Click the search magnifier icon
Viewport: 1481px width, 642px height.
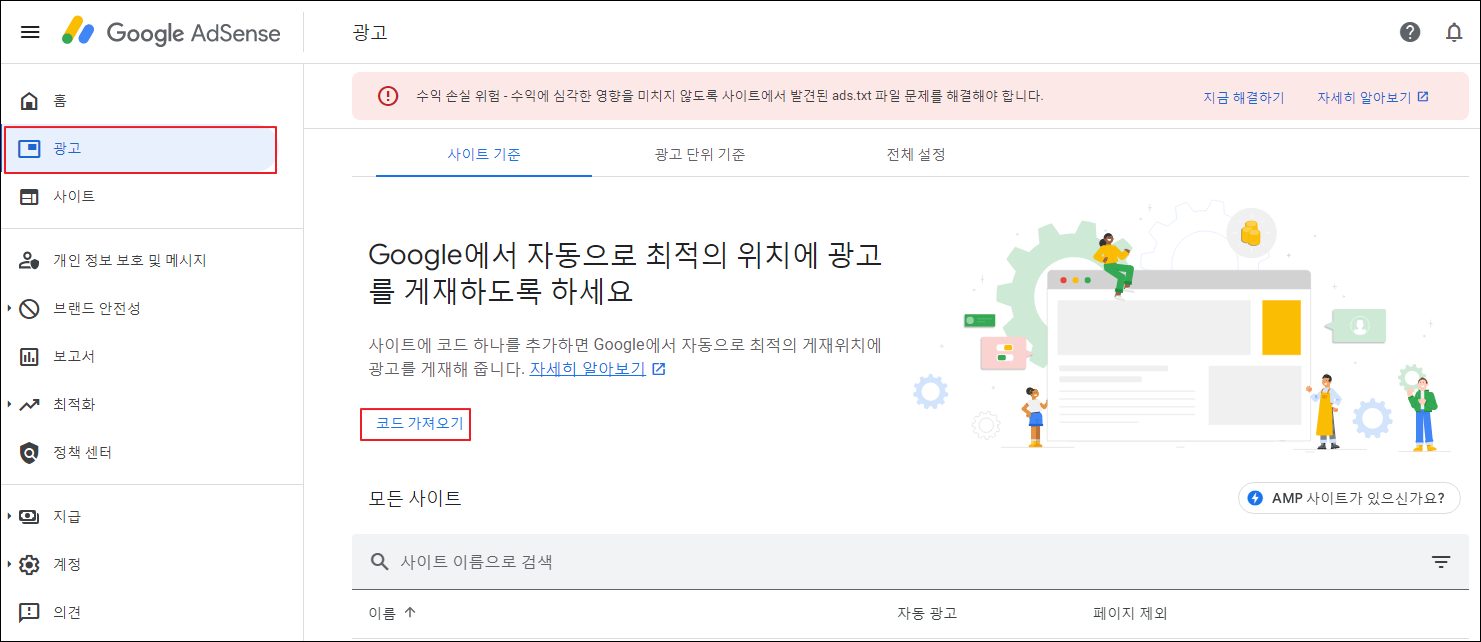click(380, 562)
